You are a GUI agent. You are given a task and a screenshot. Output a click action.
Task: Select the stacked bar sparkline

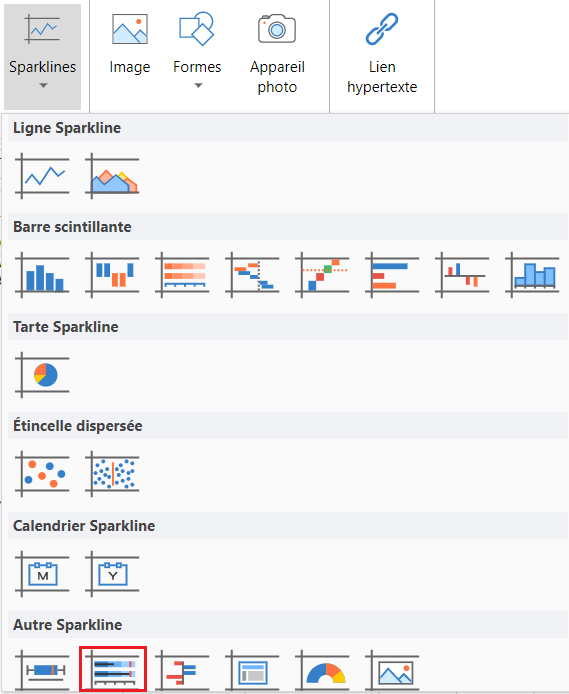[x=182, y=275]
